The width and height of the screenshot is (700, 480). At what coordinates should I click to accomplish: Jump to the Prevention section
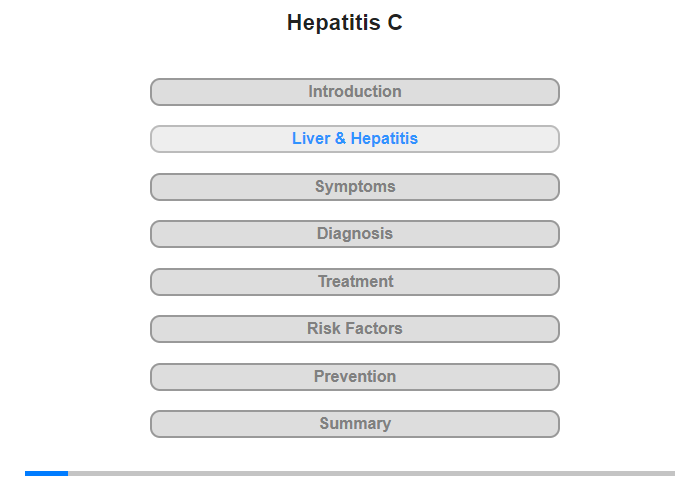click(354, 377)
